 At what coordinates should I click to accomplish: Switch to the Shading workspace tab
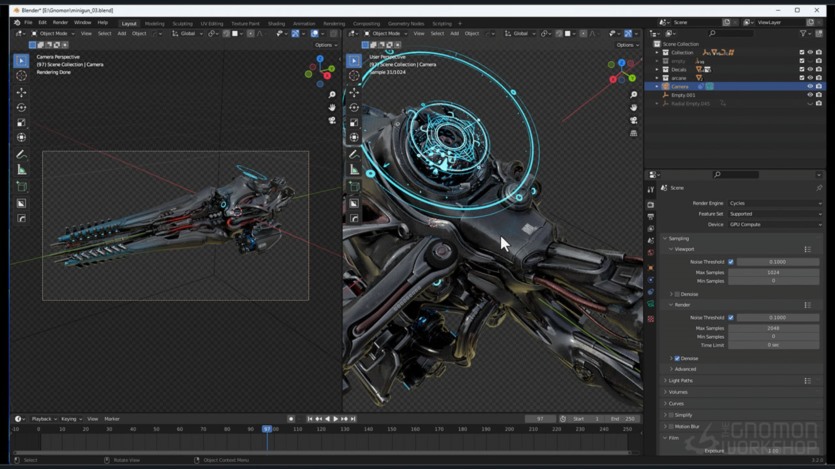pyautogui.click(x=276, y=23)
